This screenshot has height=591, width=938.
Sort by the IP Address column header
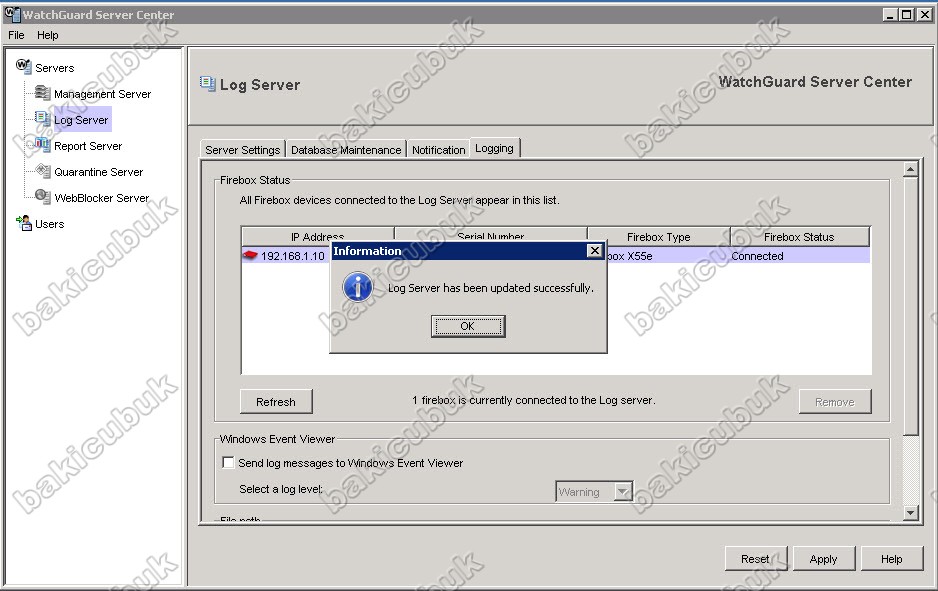point(318,237)
